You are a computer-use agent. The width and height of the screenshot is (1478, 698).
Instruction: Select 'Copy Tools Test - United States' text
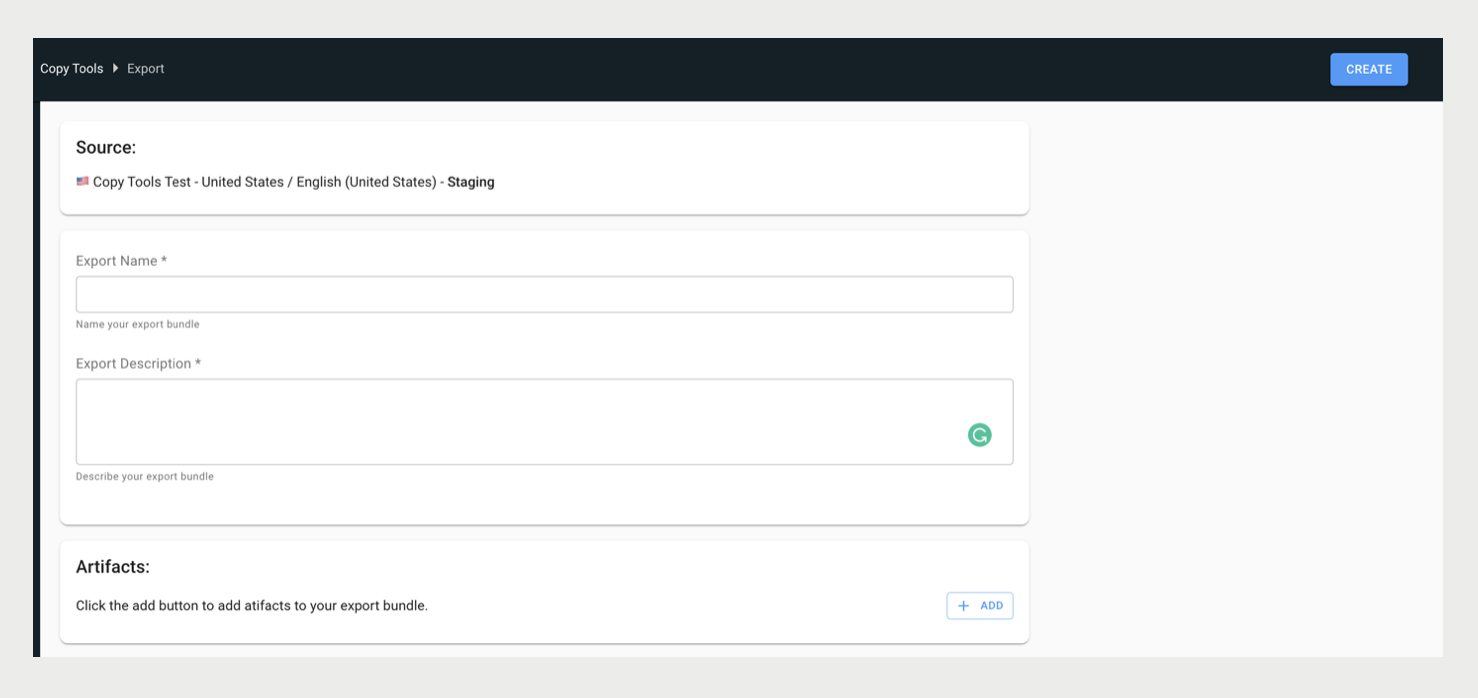click(188, 182)
